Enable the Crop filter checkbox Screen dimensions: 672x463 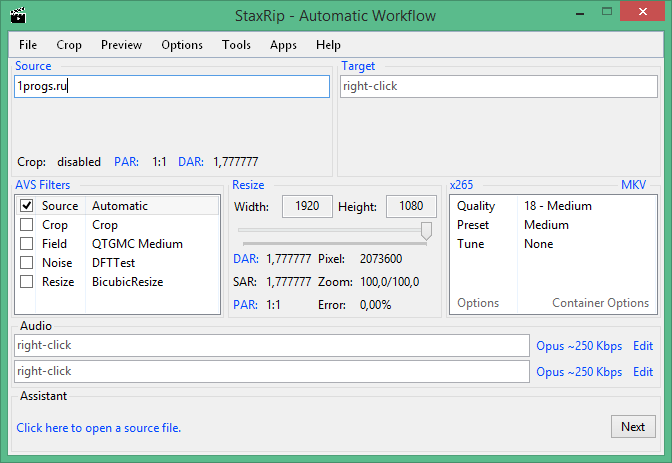[27, 225]
